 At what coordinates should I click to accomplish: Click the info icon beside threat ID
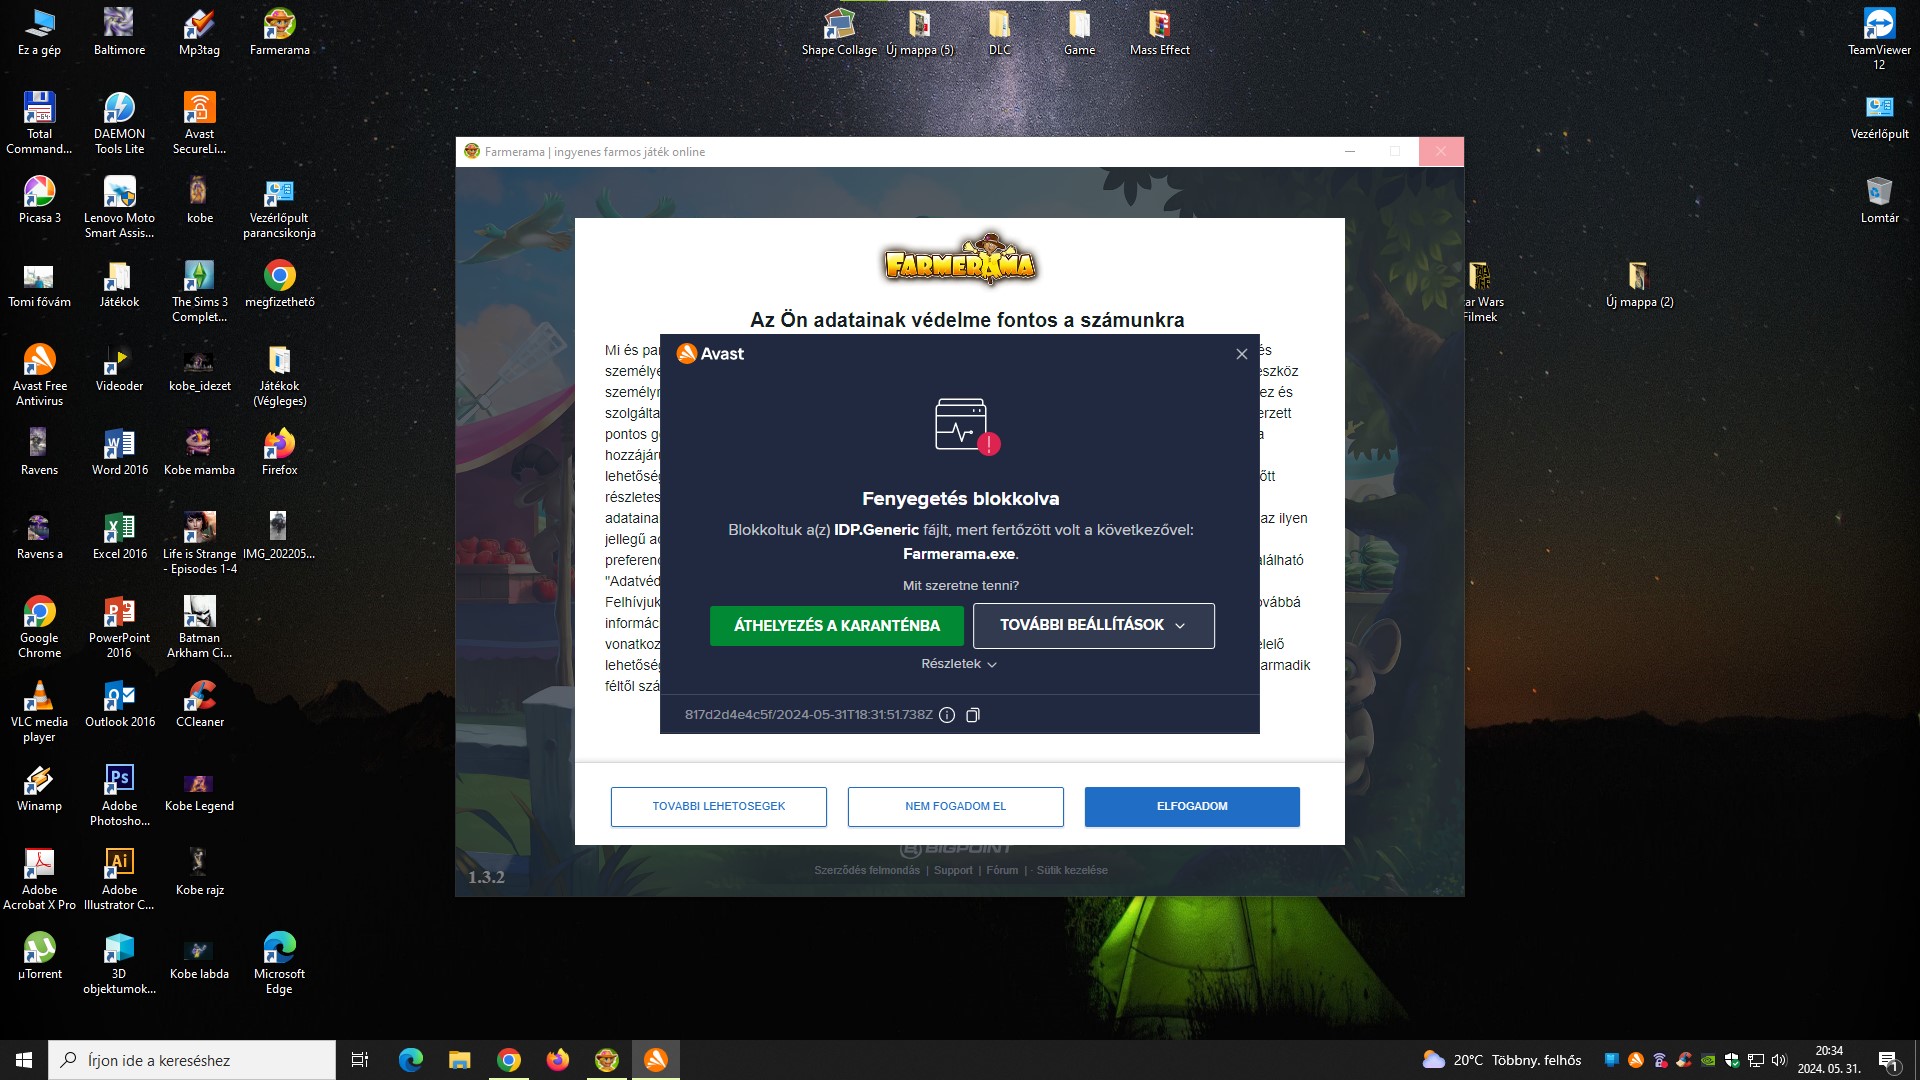[x=946, y=715]
